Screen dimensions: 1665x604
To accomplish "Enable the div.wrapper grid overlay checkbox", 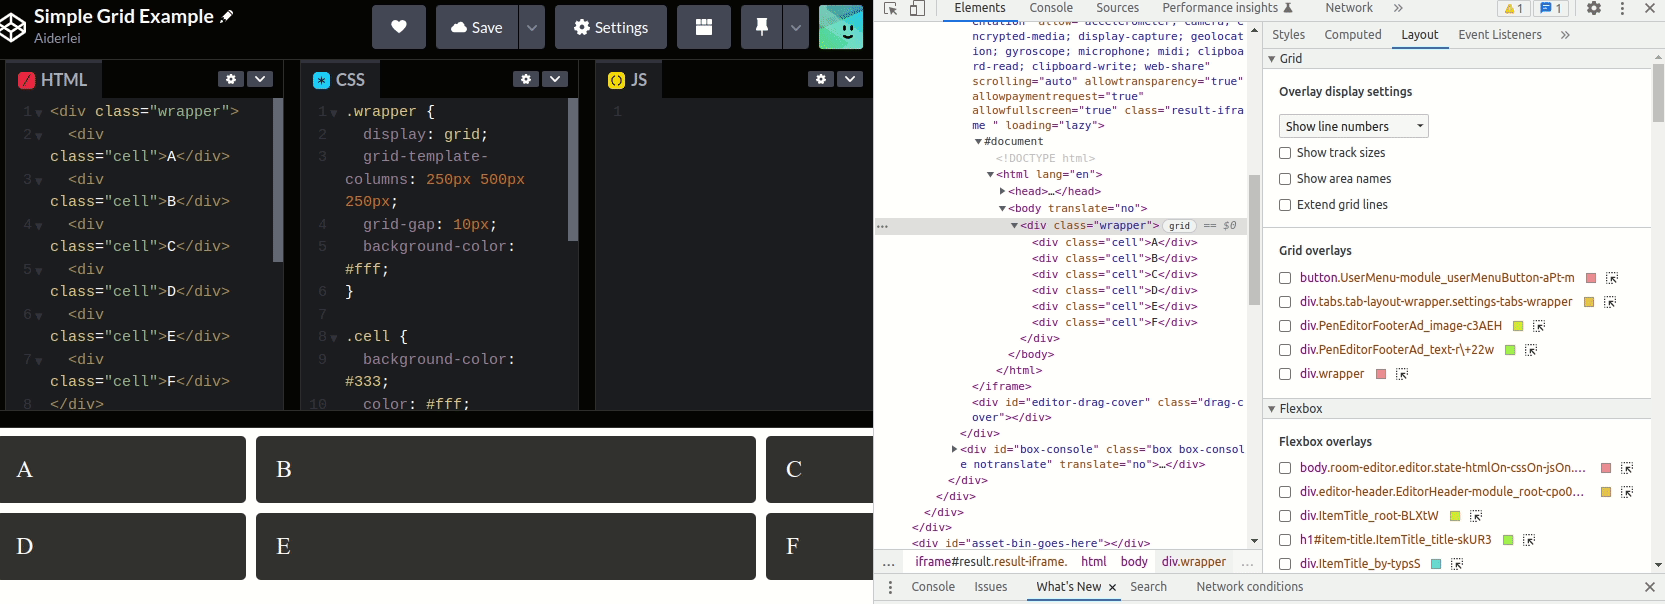I will pyautogui.click(x=1285, y=374).
